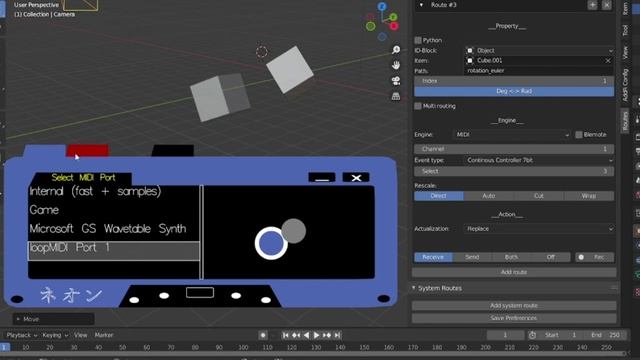Viewport: 640px width, 360px height.
Task: Jump to timeline start
Action: [x=286, y=335]
